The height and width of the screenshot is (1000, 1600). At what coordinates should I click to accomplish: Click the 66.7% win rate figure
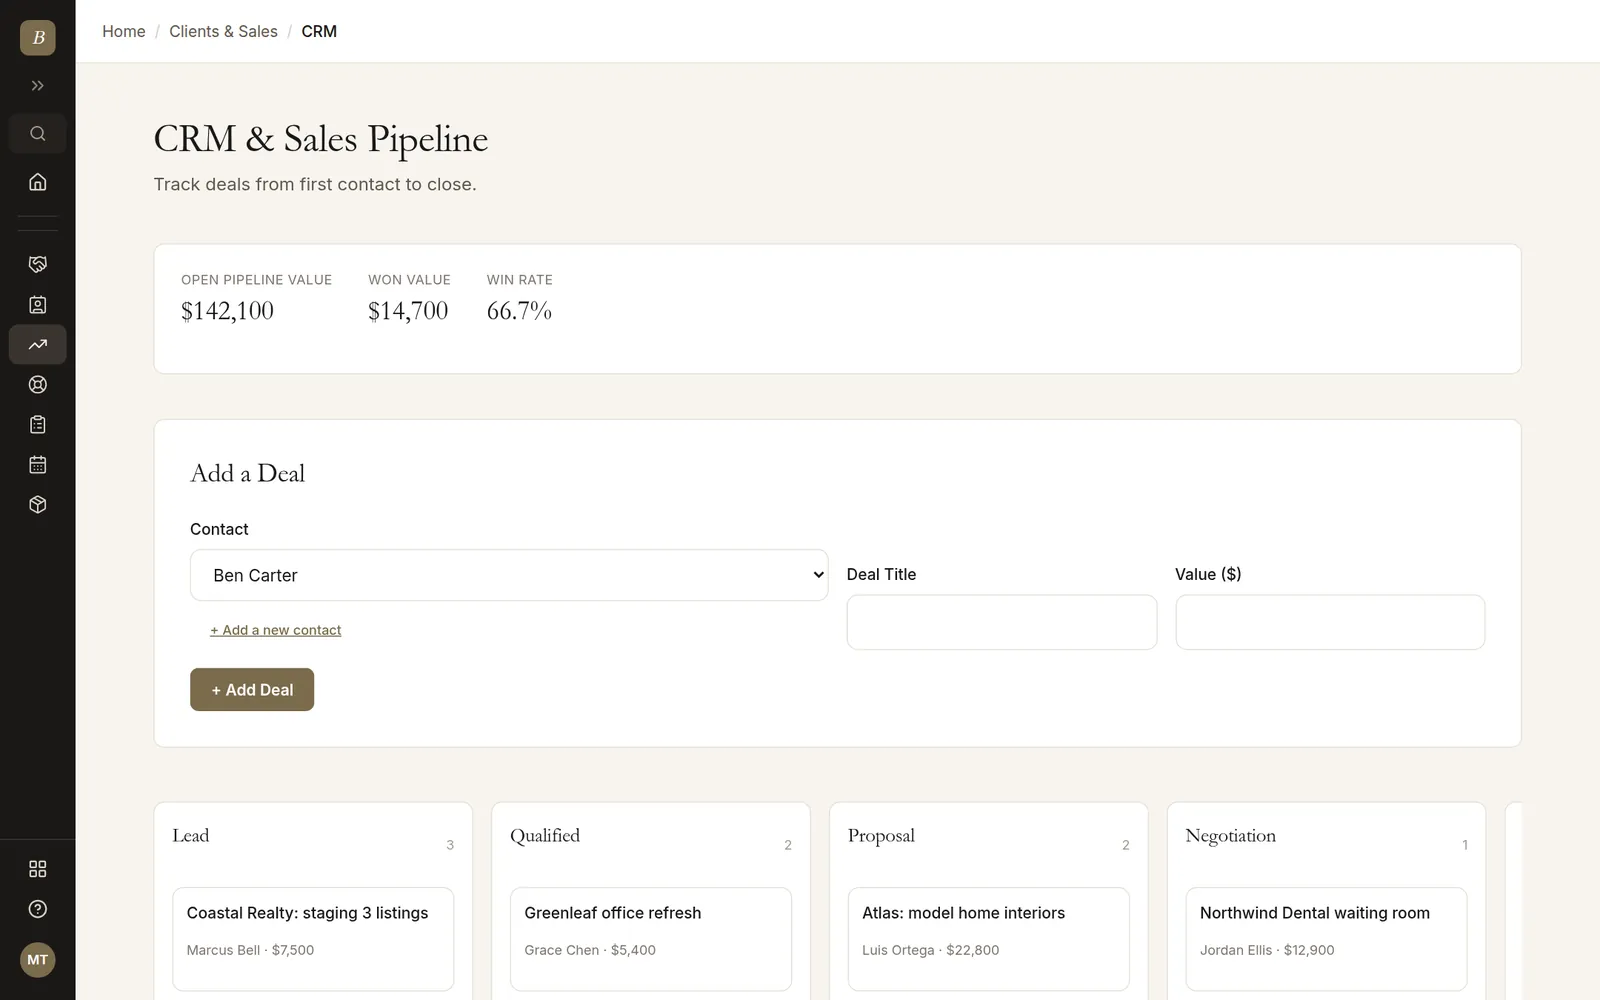tap(519, 311)
